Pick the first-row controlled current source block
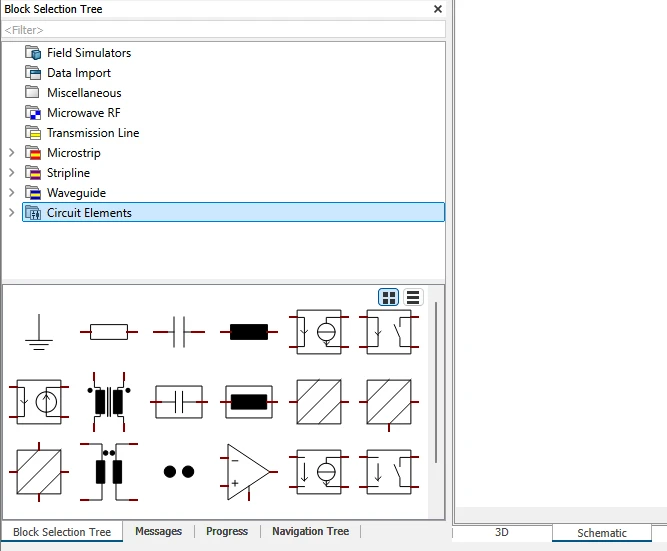 coord(319,332)
